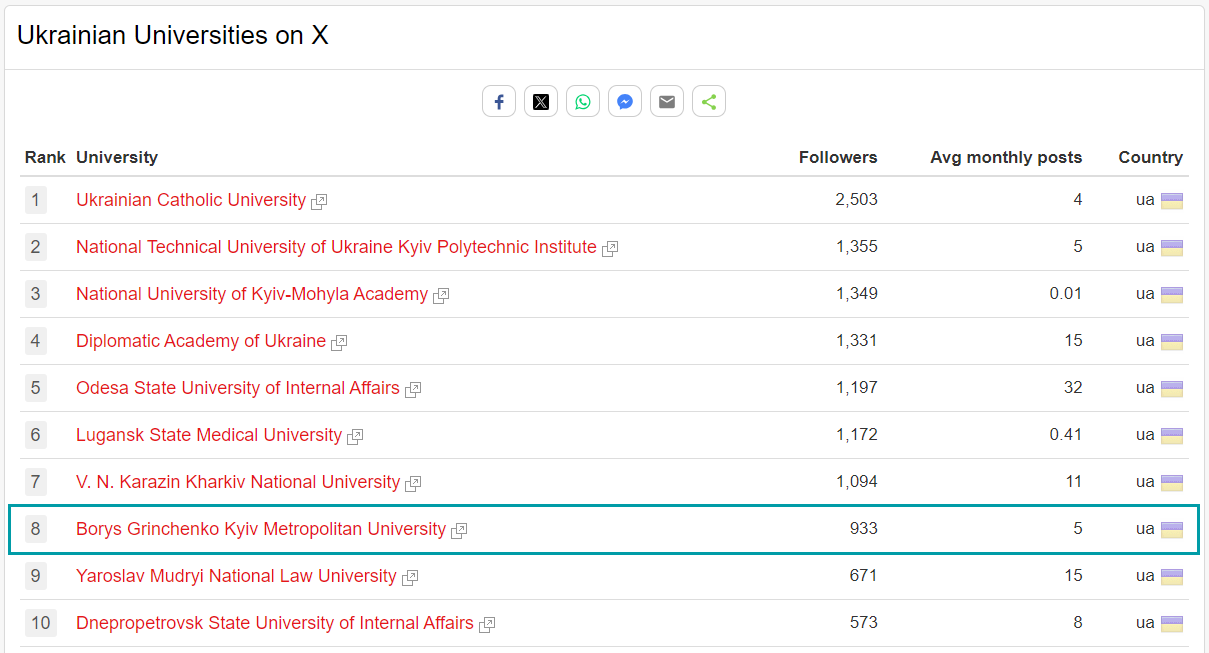The height and width of the screenshot is (653, 1209).
Task: Share page by email icon
Action: click(x=667, y=102)
